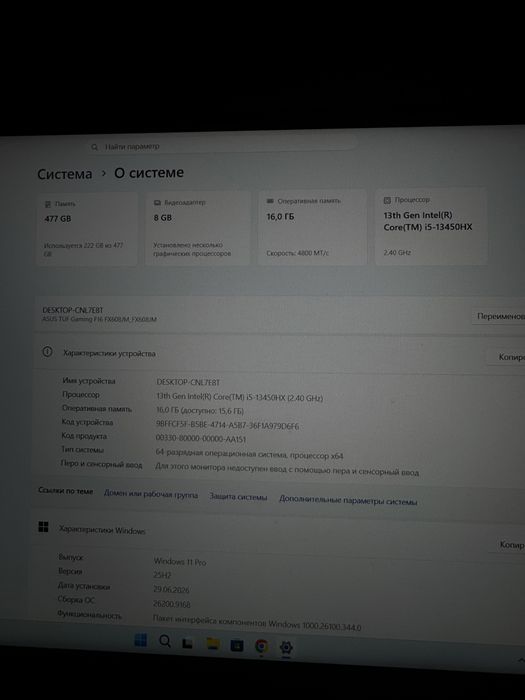Click the О системе page title
Image resolution: width=525 pixels, height=700 pixels.
(x=149, y=173)
